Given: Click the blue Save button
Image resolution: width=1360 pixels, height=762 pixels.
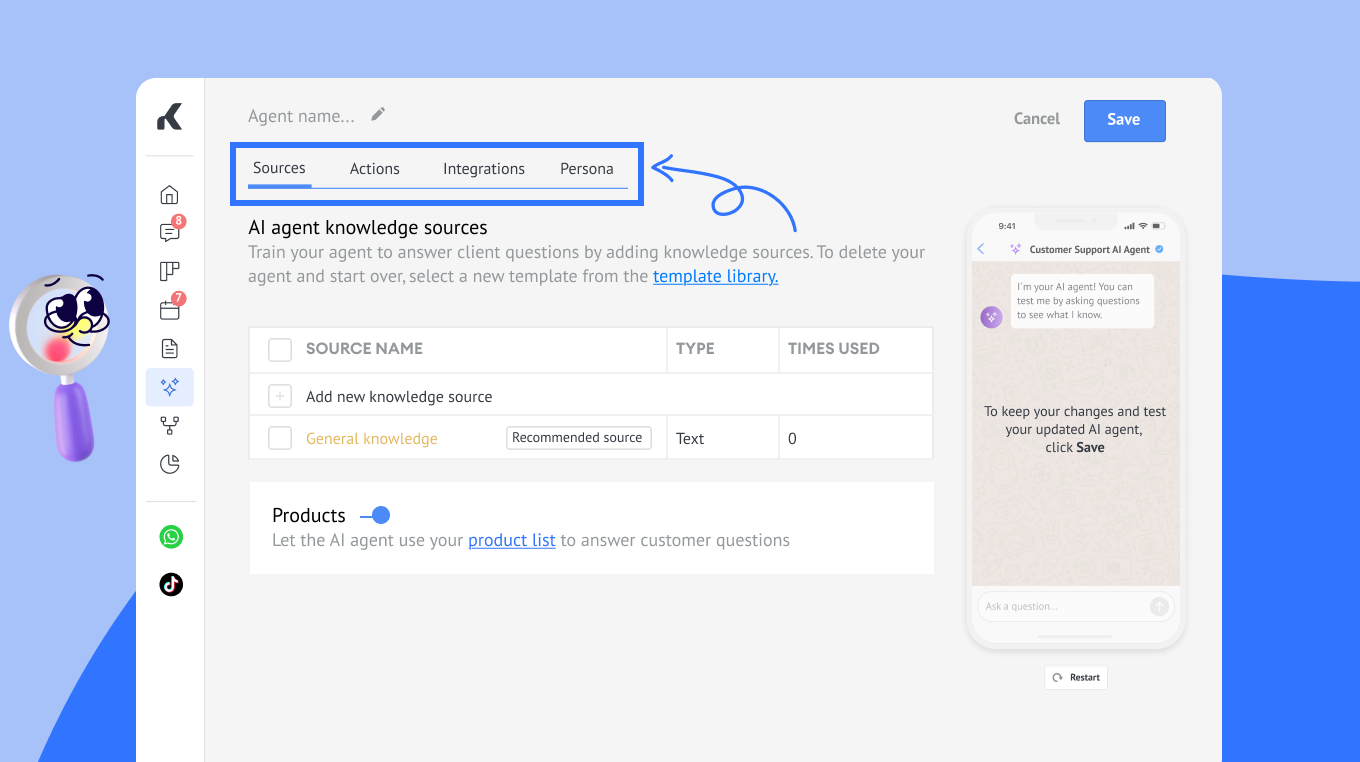Looking at the screenshot, I should [x=1124, y=120].
